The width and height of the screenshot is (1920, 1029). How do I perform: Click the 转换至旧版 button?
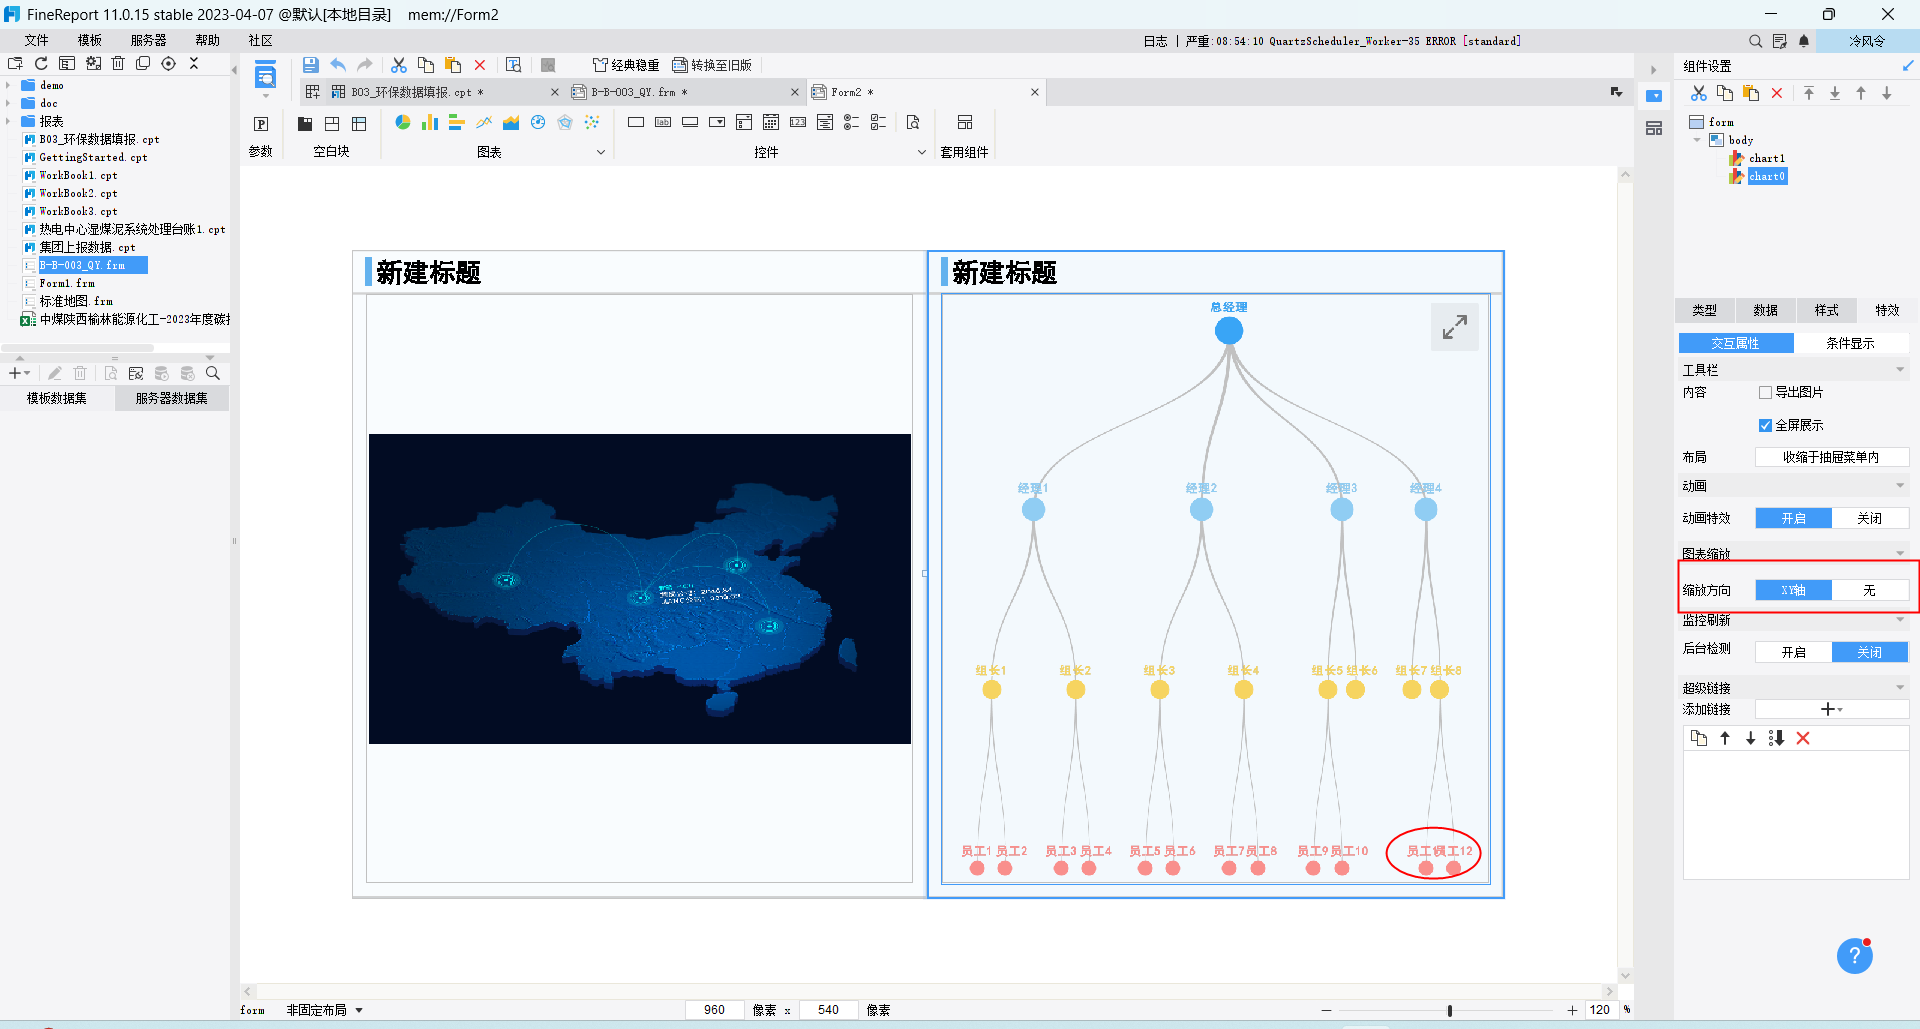(712, 65)
